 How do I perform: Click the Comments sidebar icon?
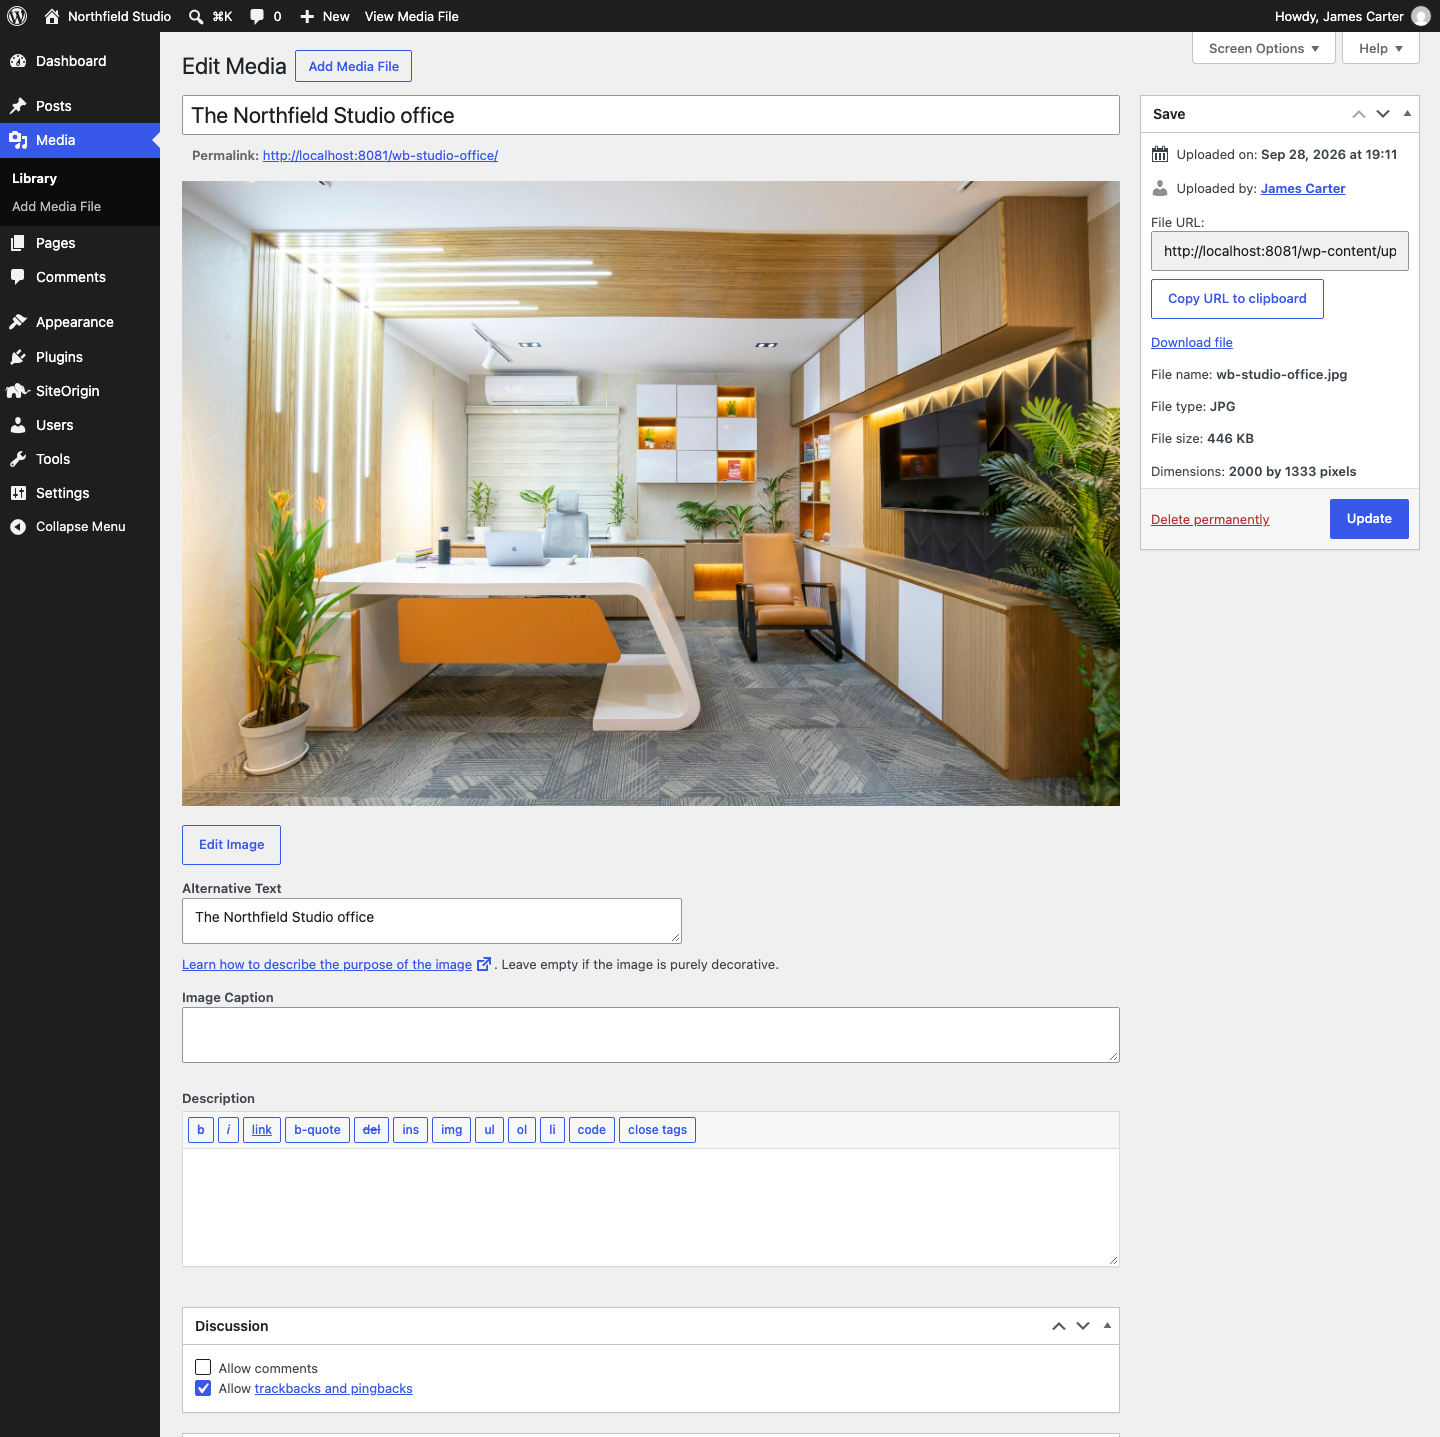click(18, 277)
